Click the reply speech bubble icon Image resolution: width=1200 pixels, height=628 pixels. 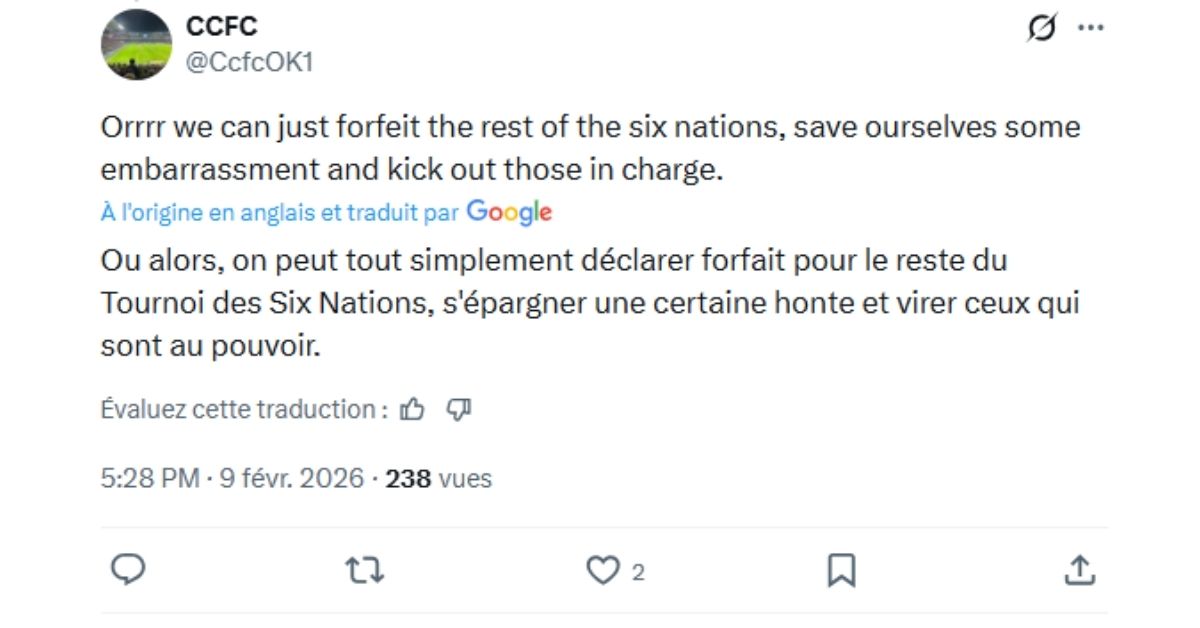128,570
